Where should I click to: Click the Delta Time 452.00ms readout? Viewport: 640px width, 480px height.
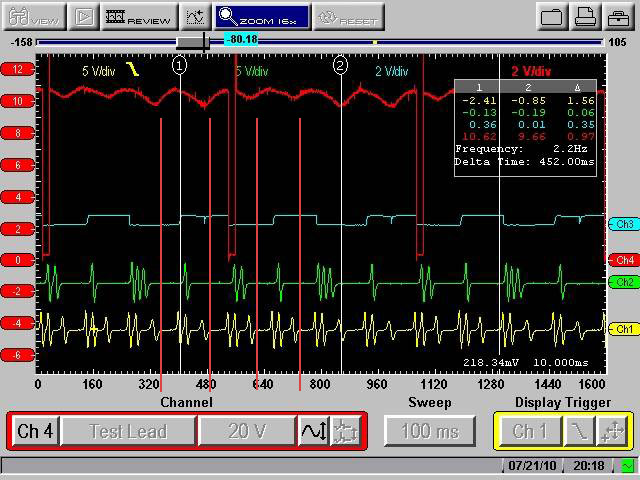click(x=524, y=162)
